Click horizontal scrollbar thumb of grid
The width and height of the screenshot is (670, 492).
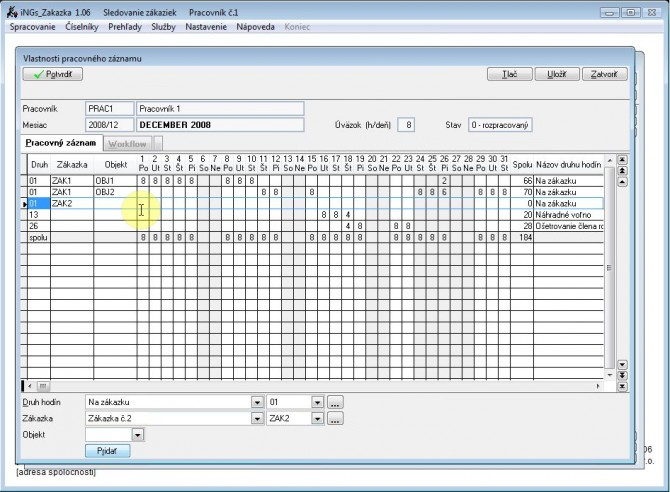click(x=43, y=386)
